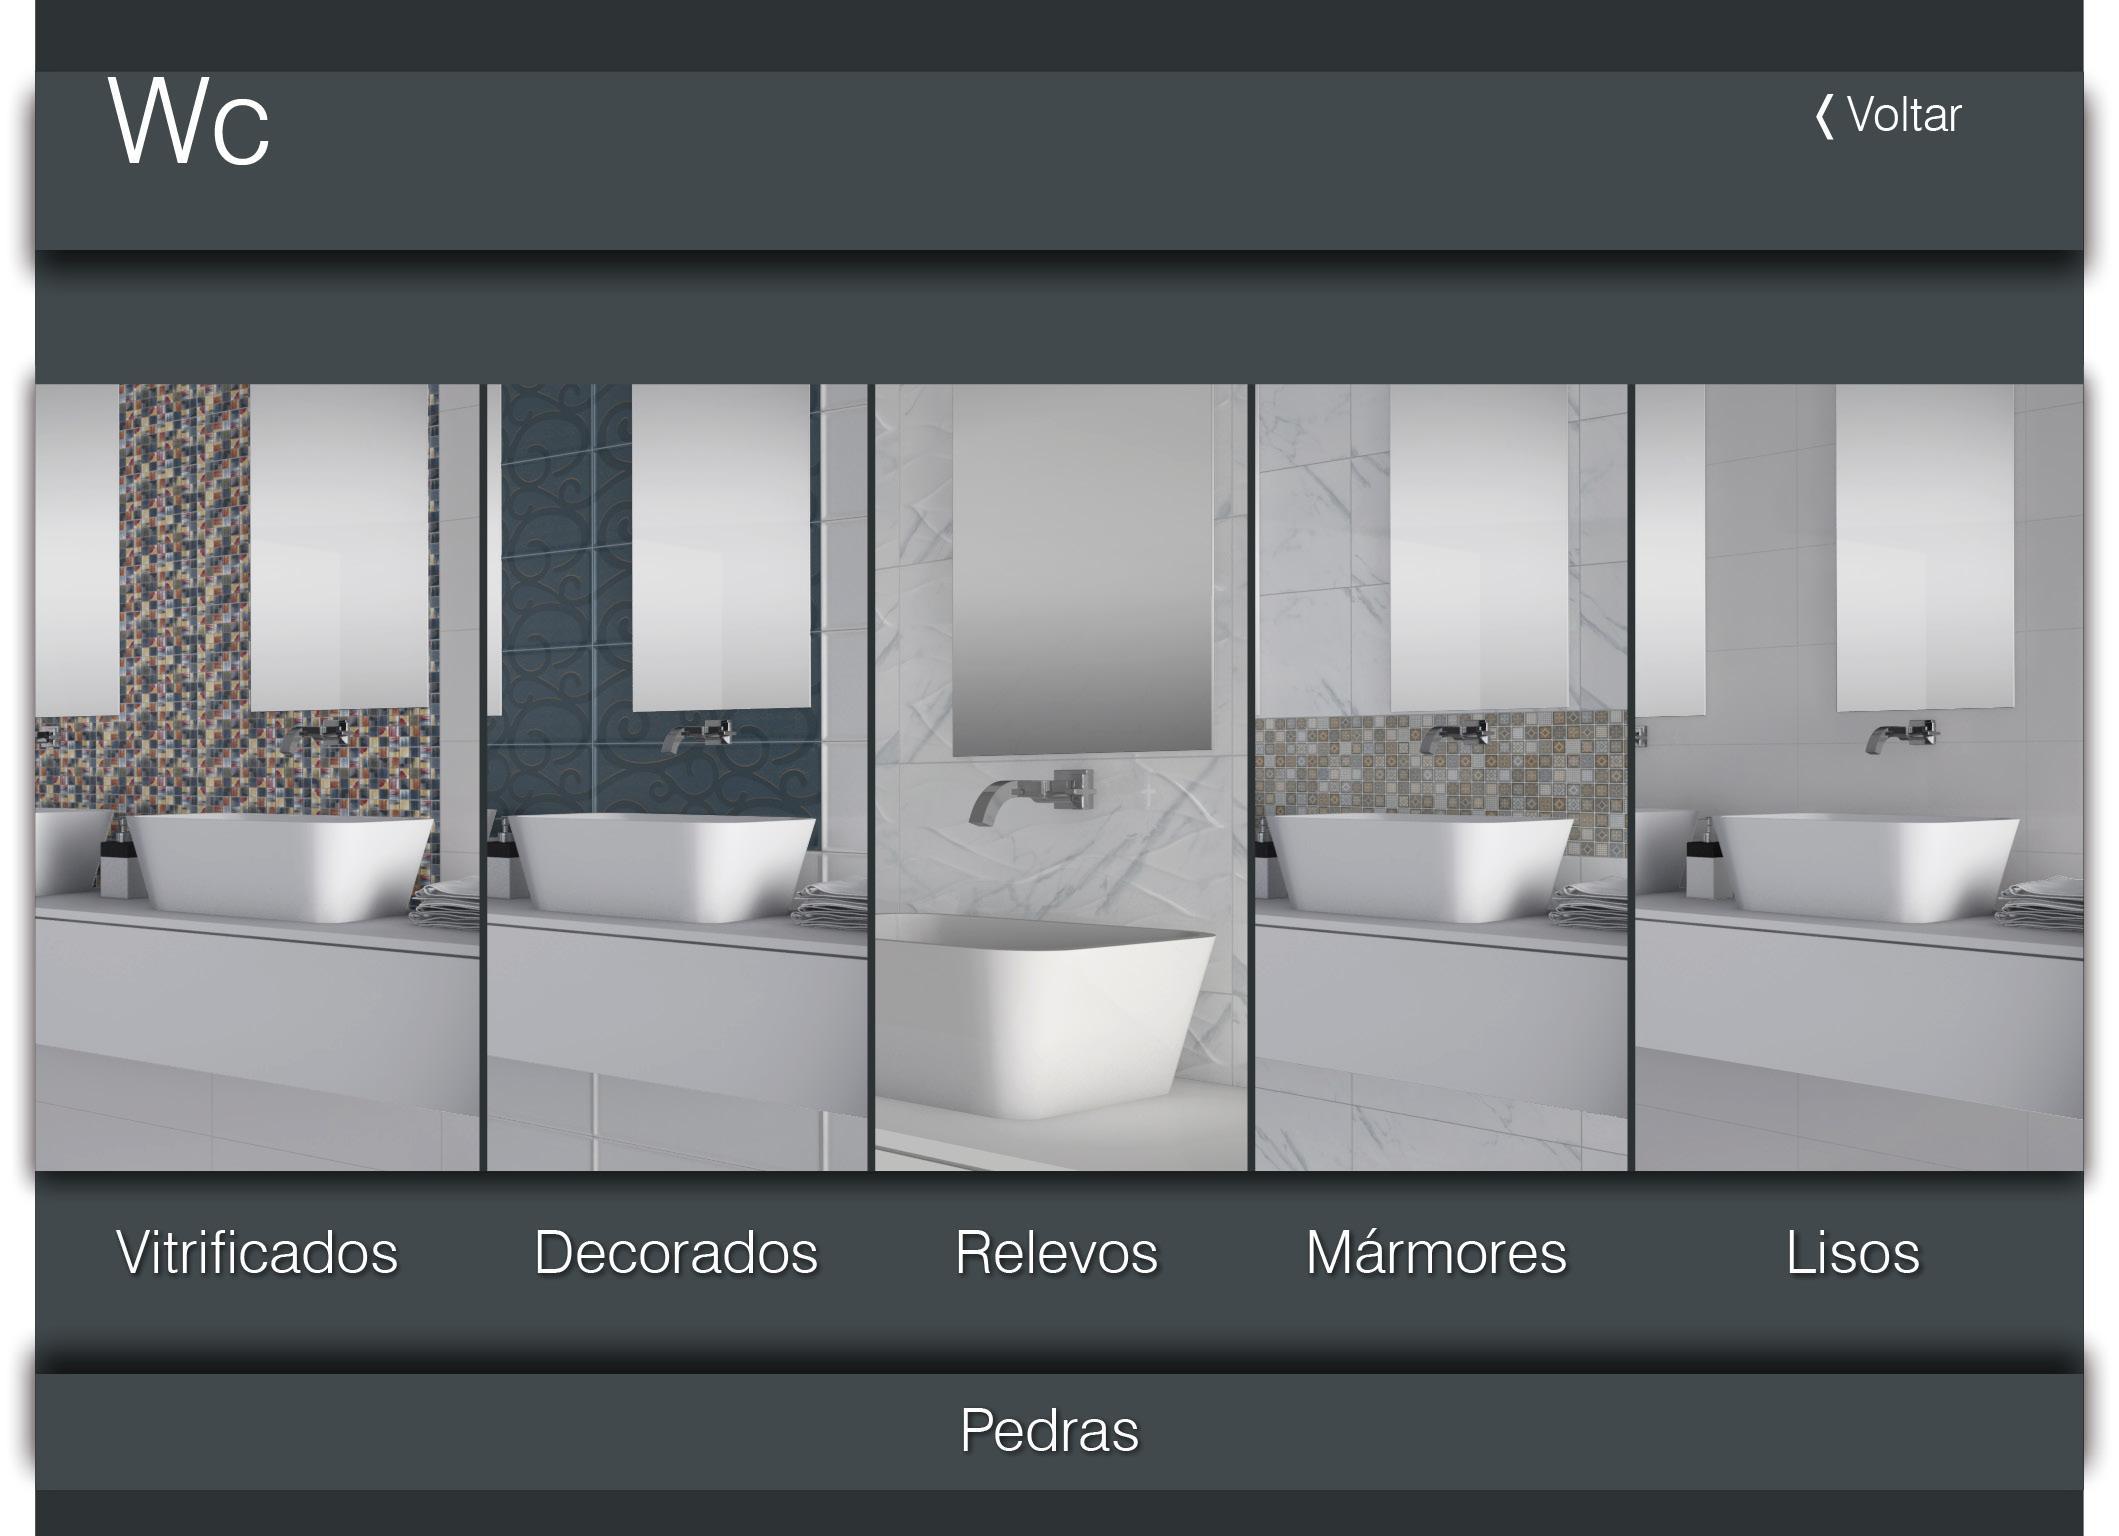This screenshot has width=2119, height=1536.
Task: Open the Vitrificados bathroom preview image
Action: [257, 777]
